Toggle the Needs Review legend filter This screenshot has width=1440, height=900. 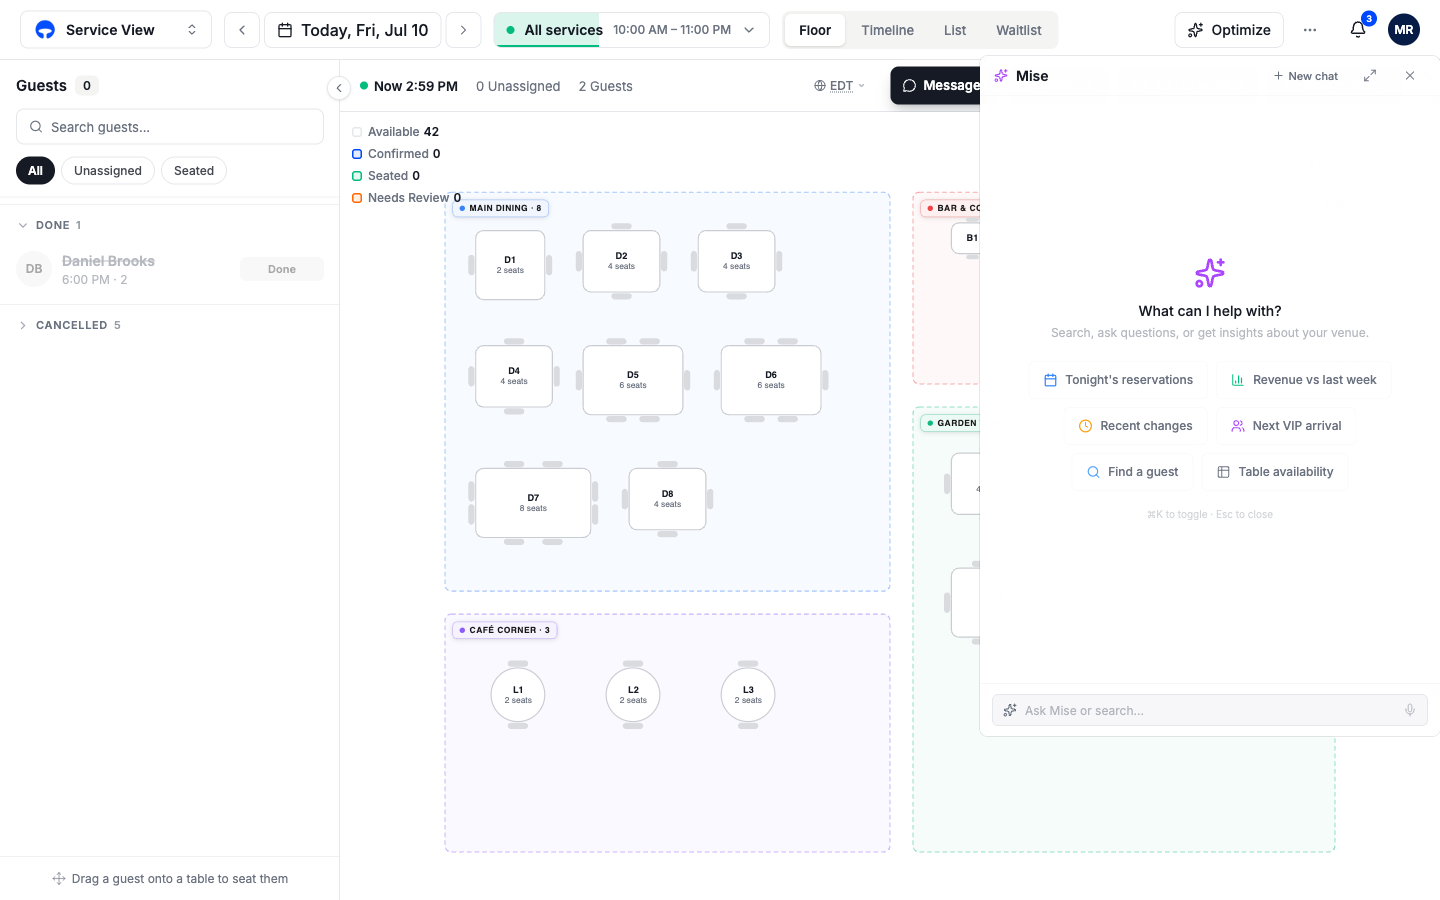(x=407, y=198)
